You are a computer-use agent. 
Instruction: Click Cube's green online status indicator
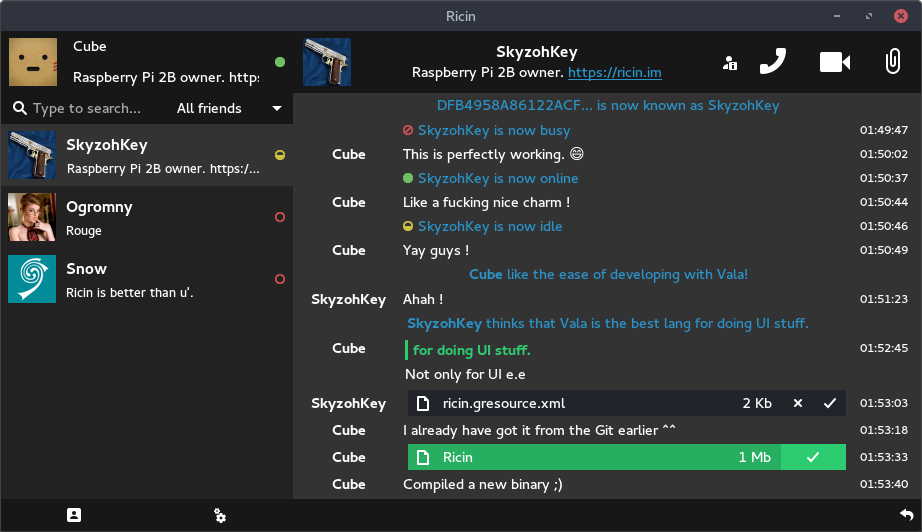click(280, 62)
